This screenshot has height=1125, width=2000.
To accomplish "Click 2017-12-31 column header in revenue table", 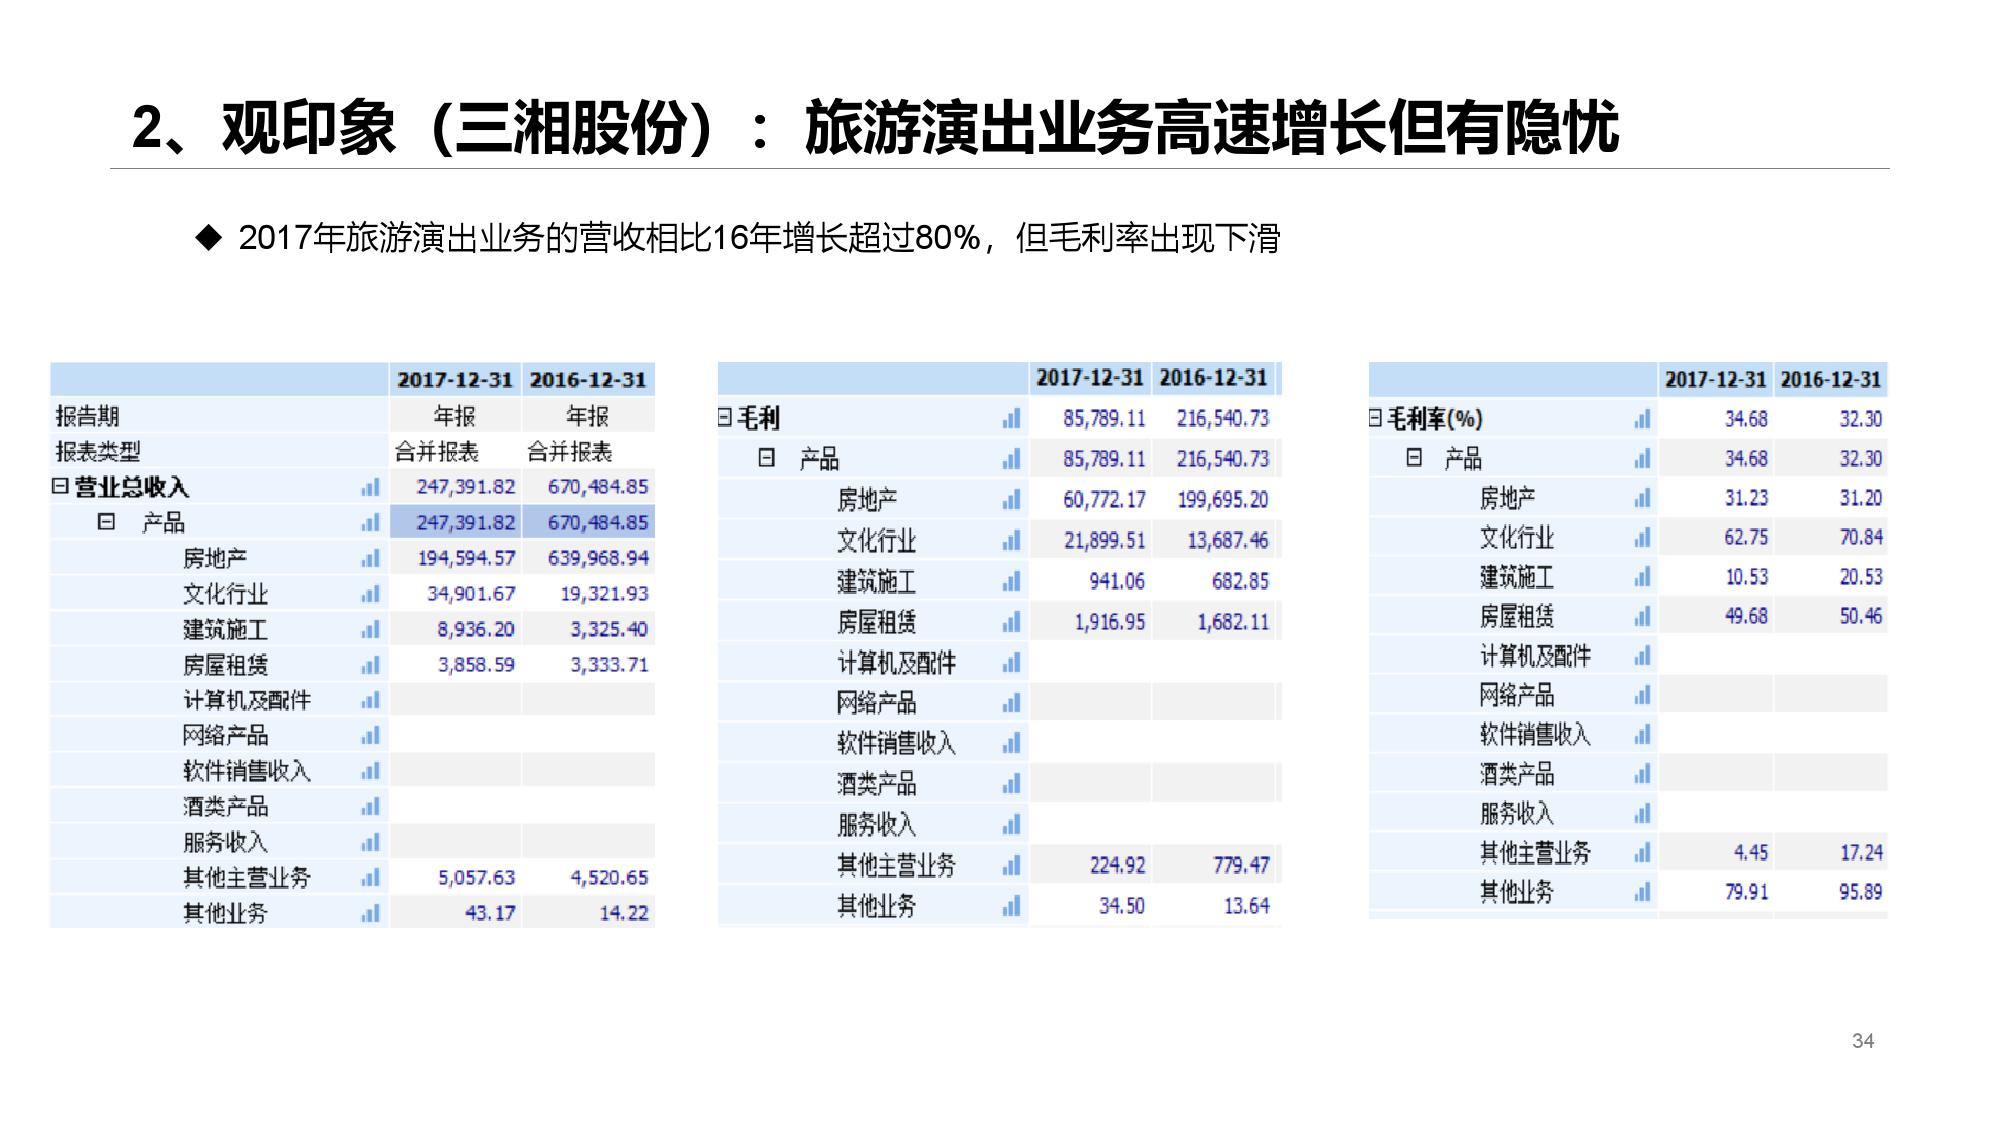I will pyautogui.click(x=455, y=380).
